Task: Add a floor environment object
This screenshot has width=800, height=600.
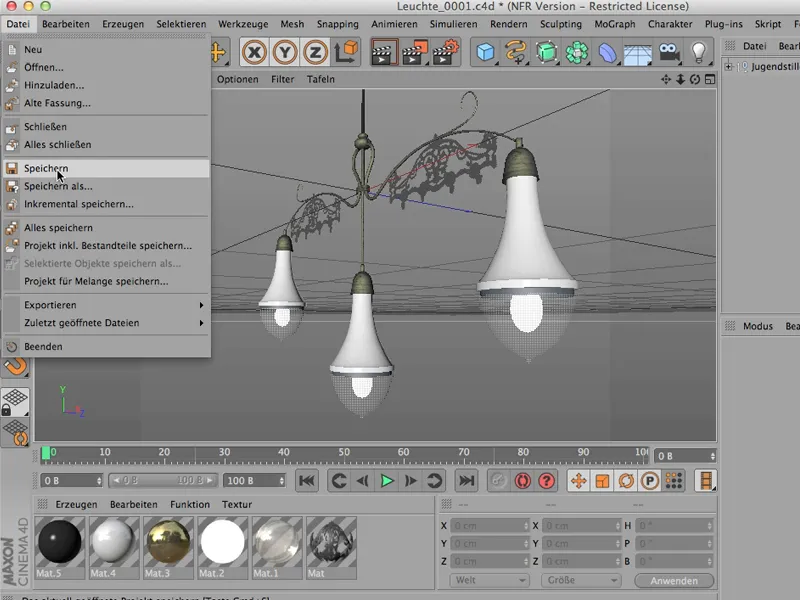Action: pyautogui.click(x=638, y=53)
